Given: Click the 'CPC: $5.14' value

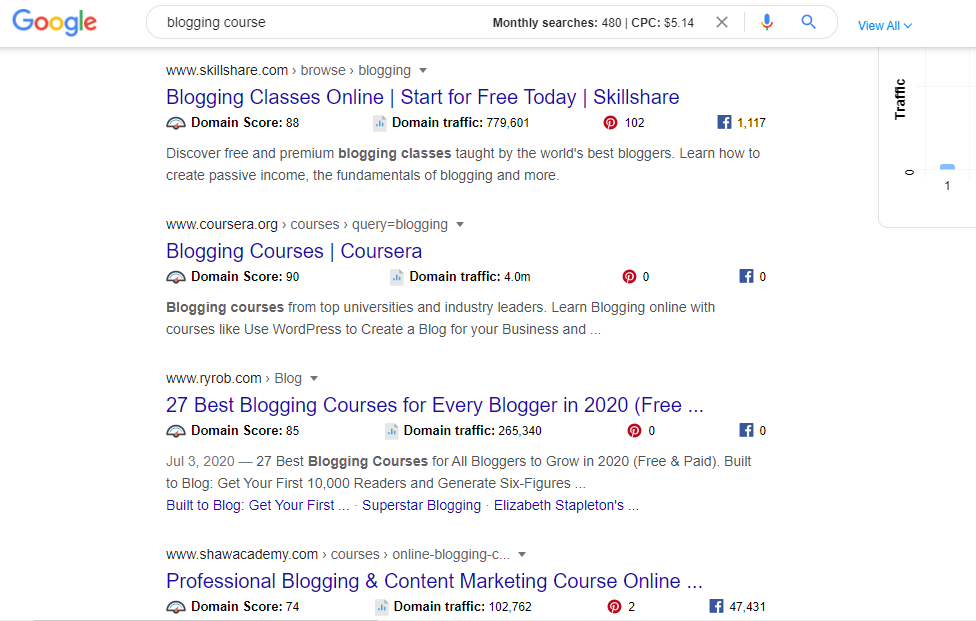Looking at the screenshot, I should tap(662, 23).
